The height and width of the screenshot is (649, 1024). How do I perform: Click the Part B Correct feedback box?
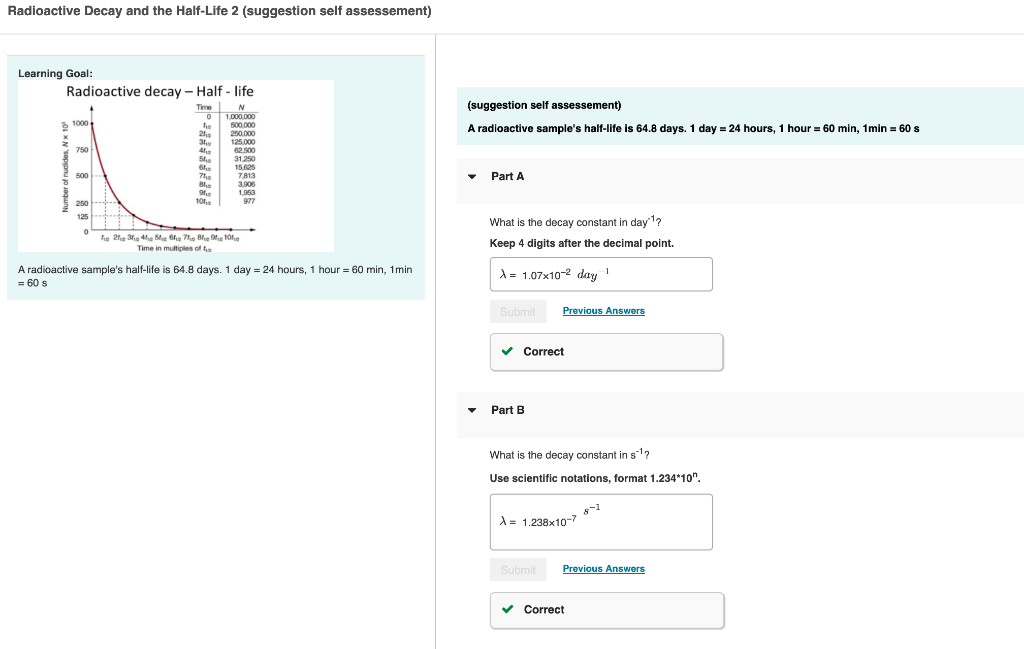click(607, 610)
